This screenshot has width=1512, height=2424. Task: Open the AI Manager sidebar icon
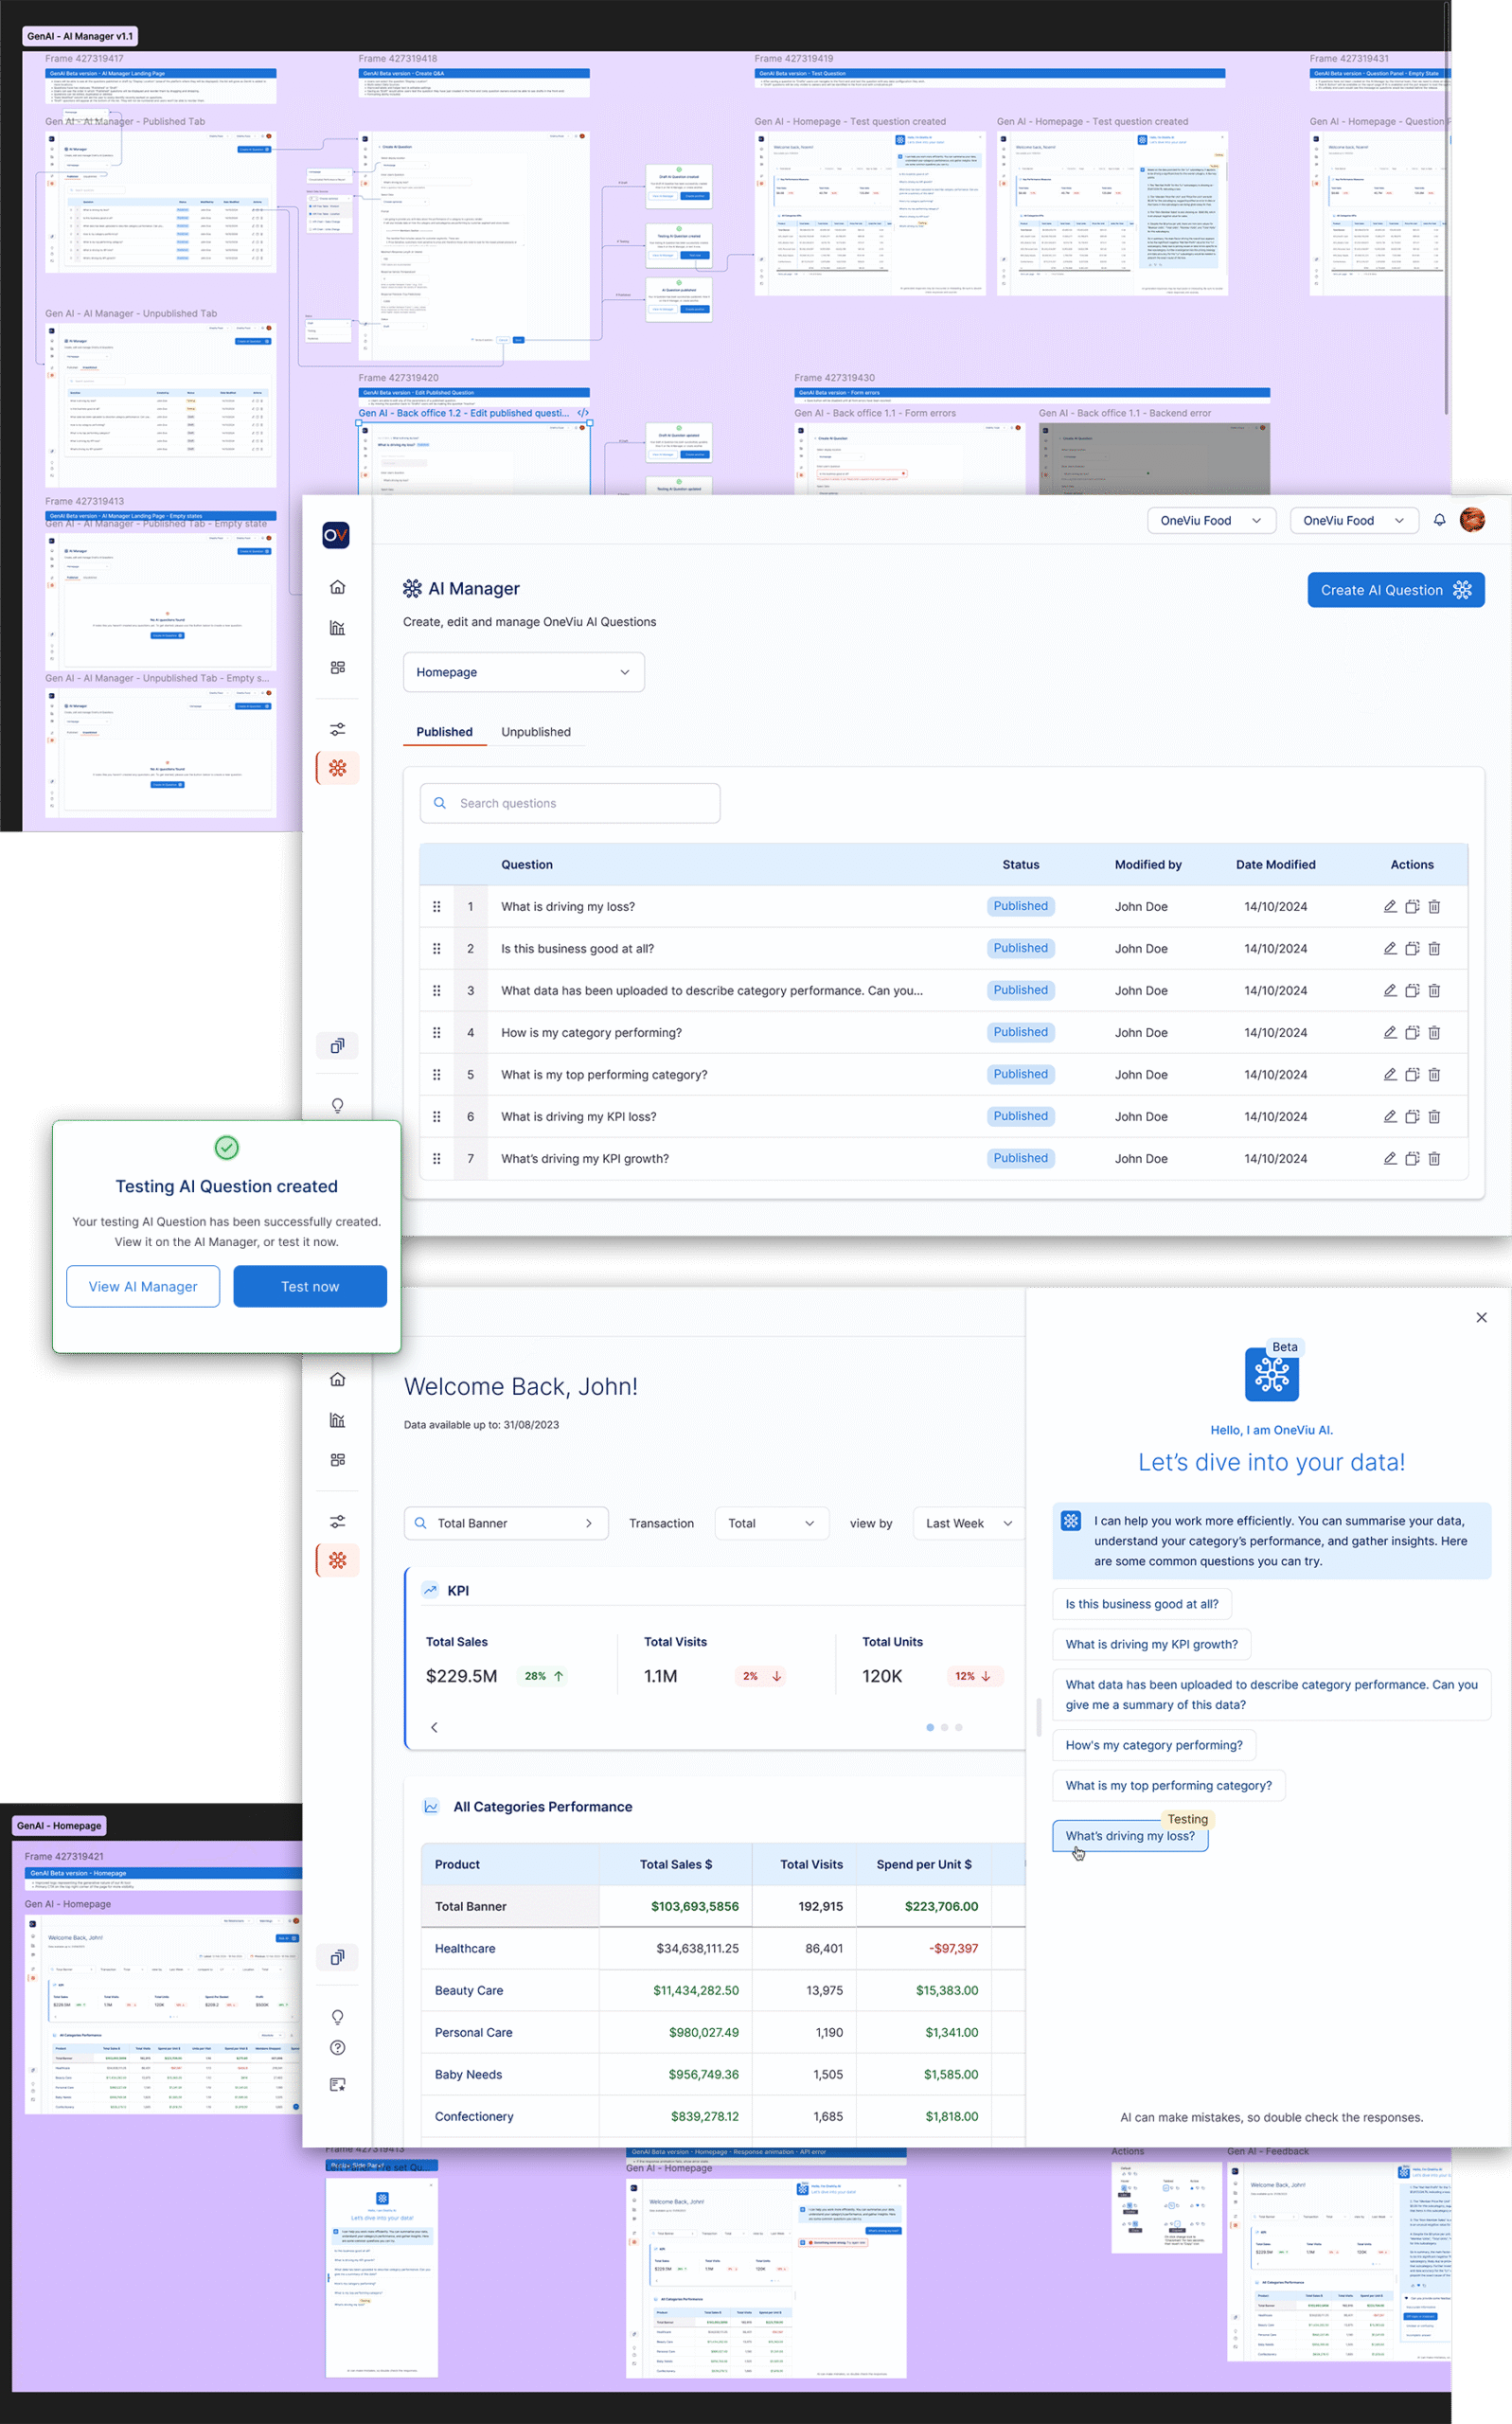click(x=337, y=768)
